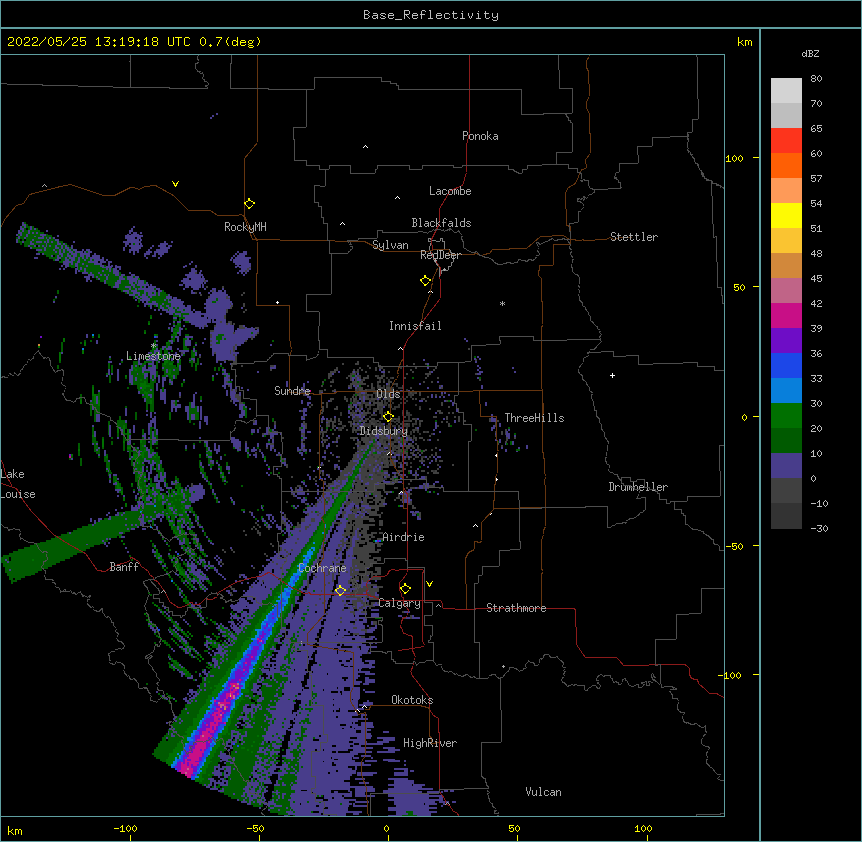Pick the blue 36 dBZ legend swatch
The image size is (862, 842).
pos(786,365)
